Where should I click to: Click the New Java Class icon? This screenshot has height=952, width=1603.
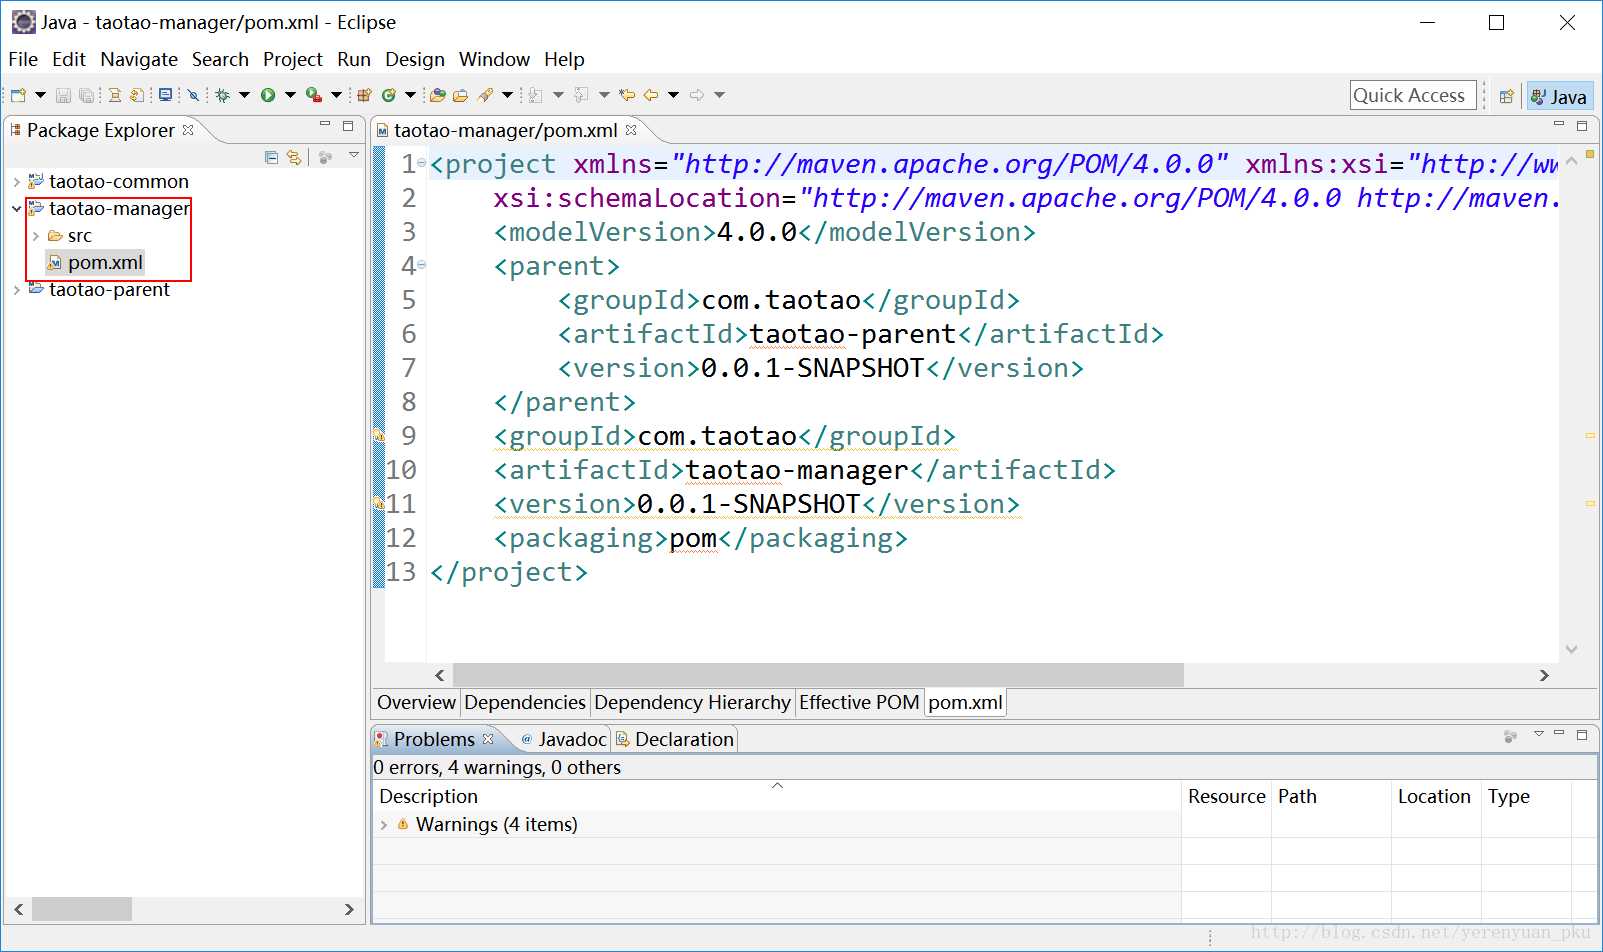tap(388, 95)
